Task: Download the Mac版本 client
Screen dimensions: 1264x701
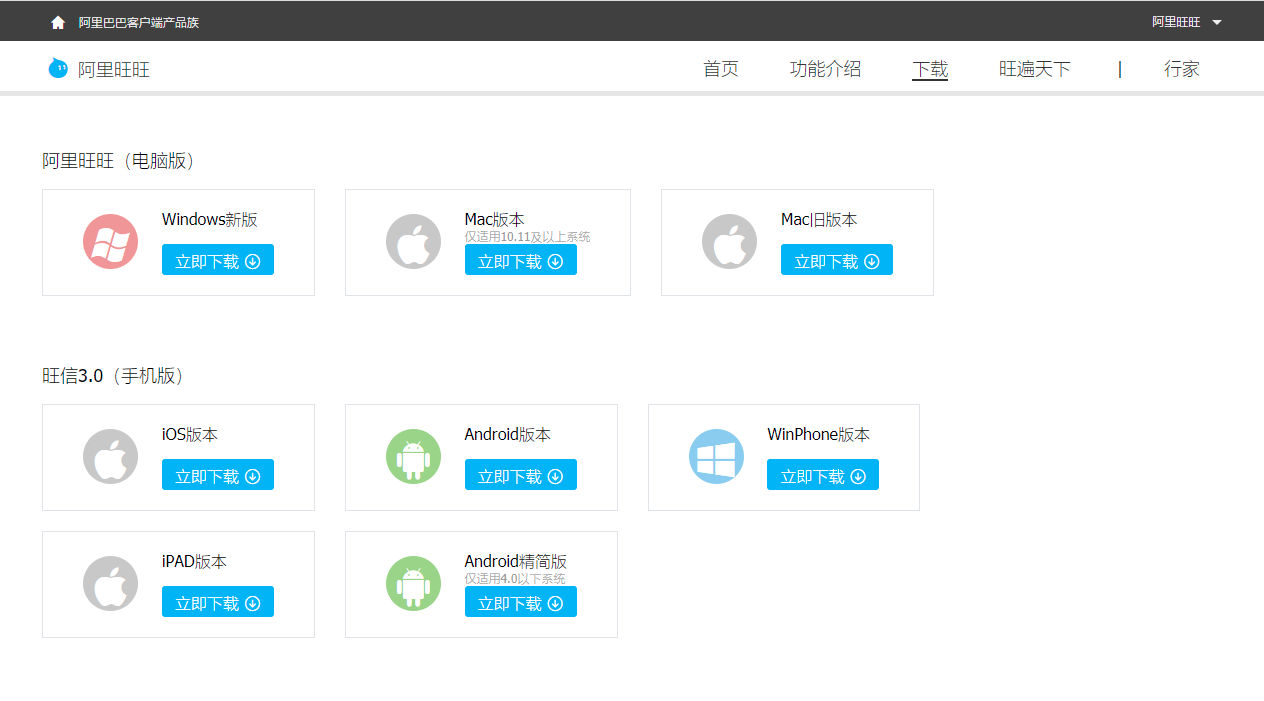Action: pos(521,260)
